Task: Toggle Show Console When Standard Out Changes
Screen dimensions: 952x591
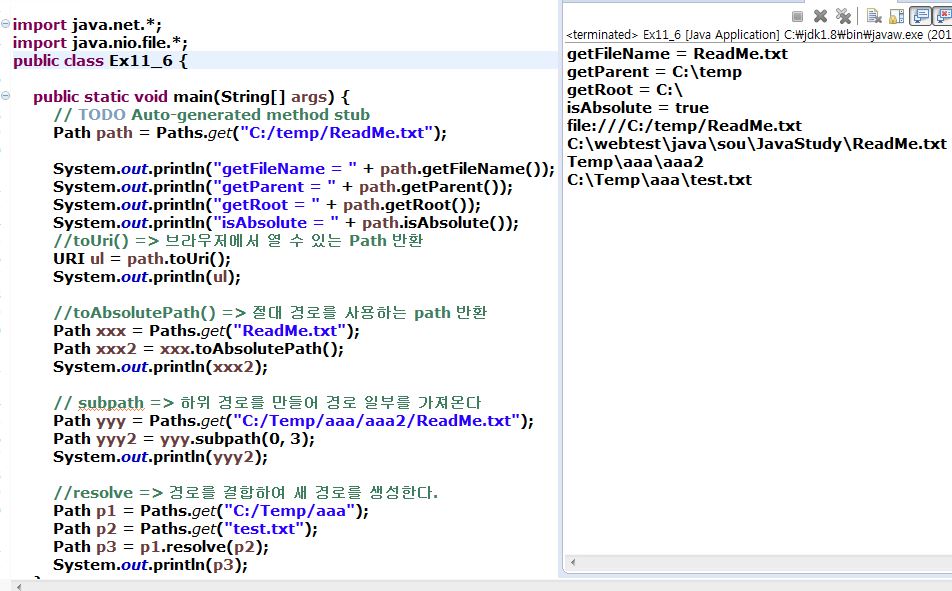Action: coord(920,16)
